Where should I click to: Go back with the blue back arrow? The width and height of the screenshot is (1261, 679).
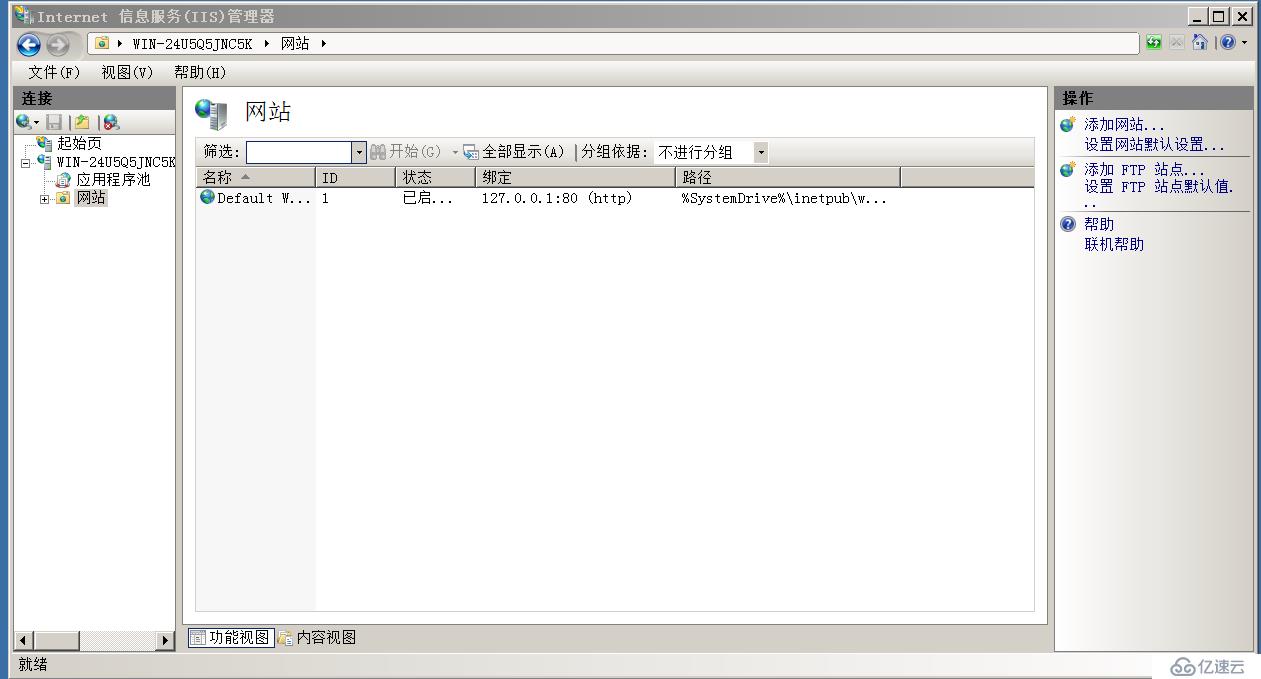coord(29,44)
